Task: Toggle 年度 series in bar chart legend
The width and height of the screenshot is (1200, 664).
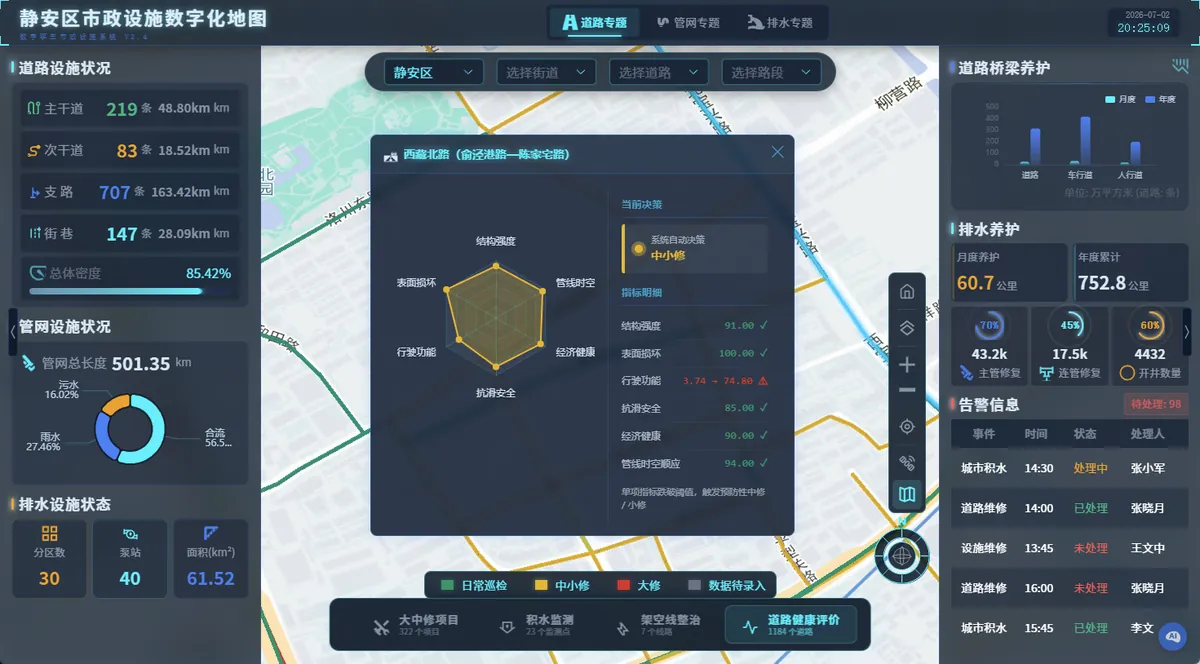Action: pos(1160,99)
